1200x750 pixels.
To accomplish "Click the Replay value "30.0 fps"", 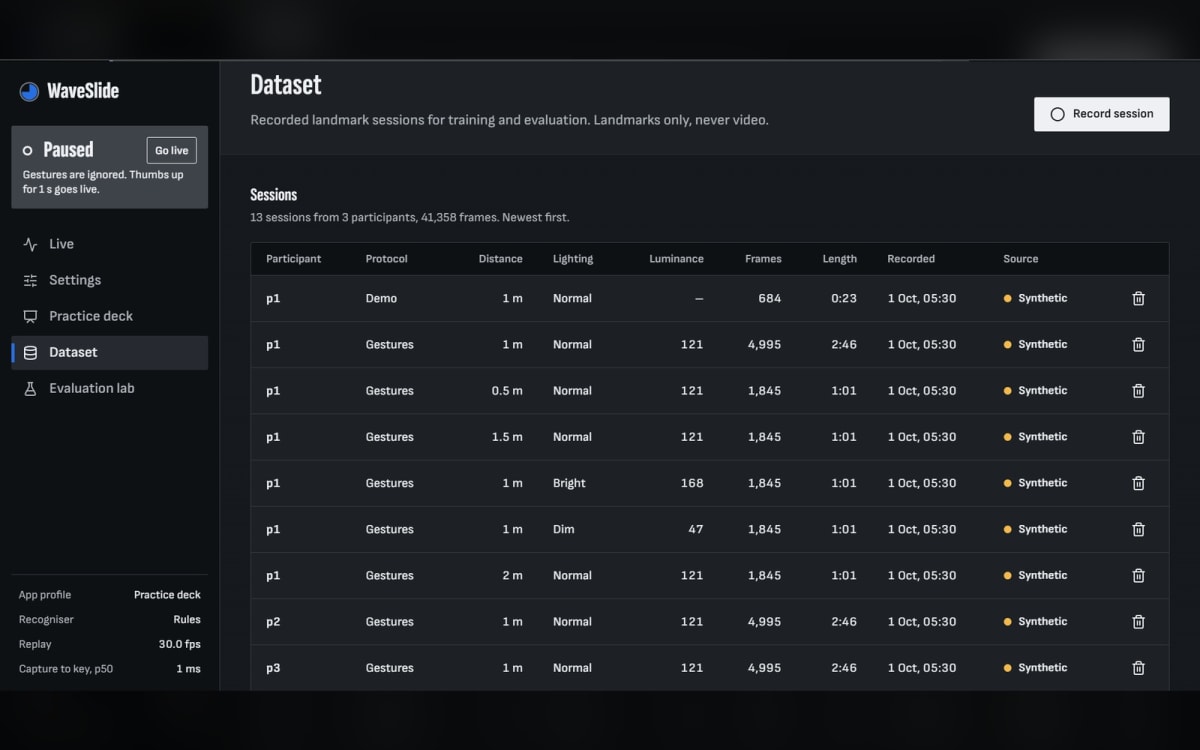I will pos(180,645).
